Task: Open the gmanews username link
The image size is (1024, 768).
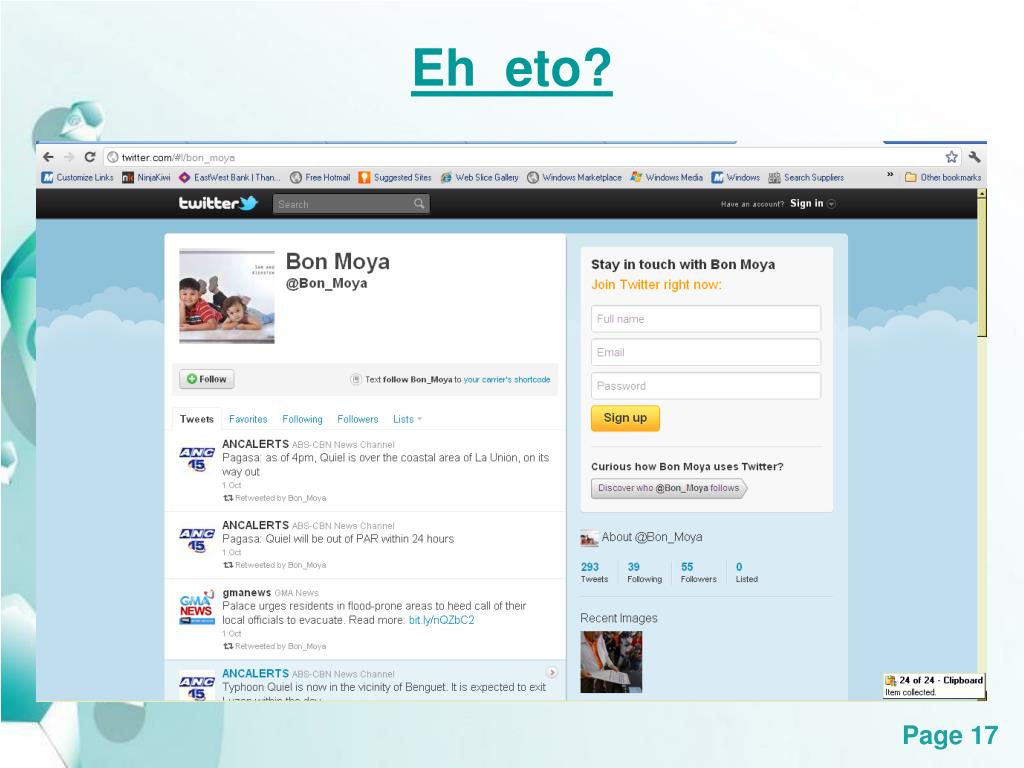Action: [247, 592]
